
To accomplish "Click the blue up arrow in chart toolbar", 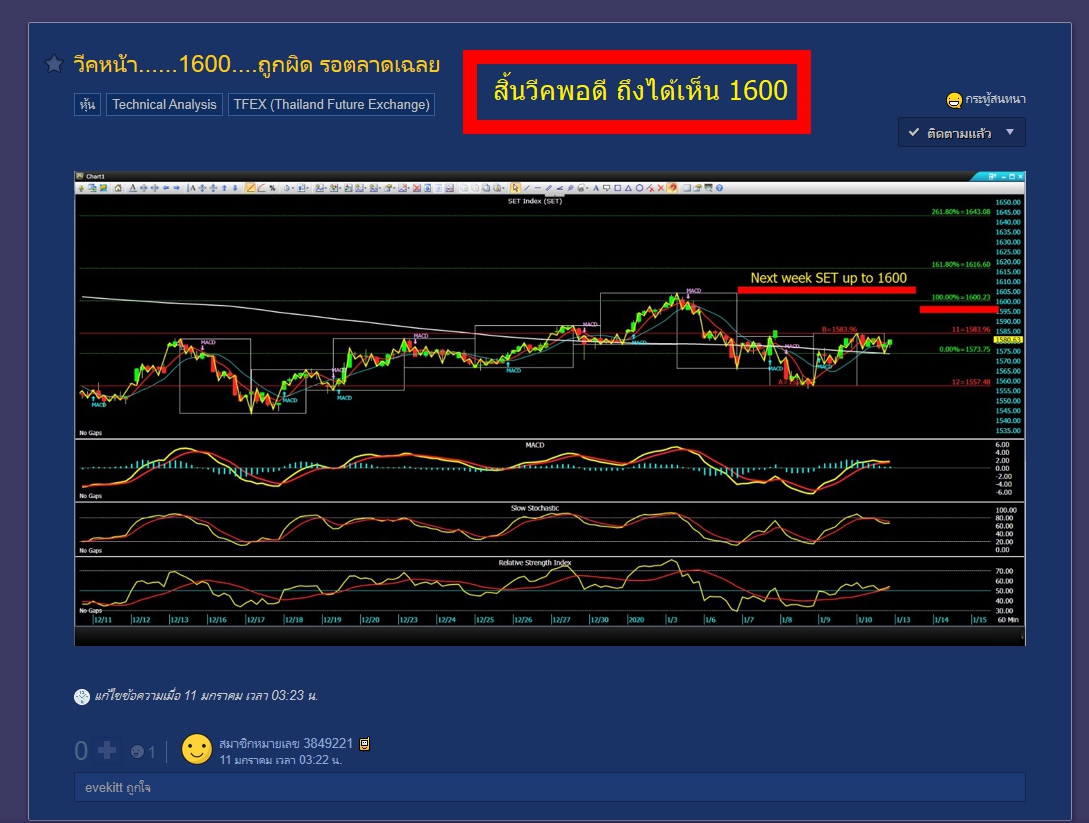I will pos(224,188).
